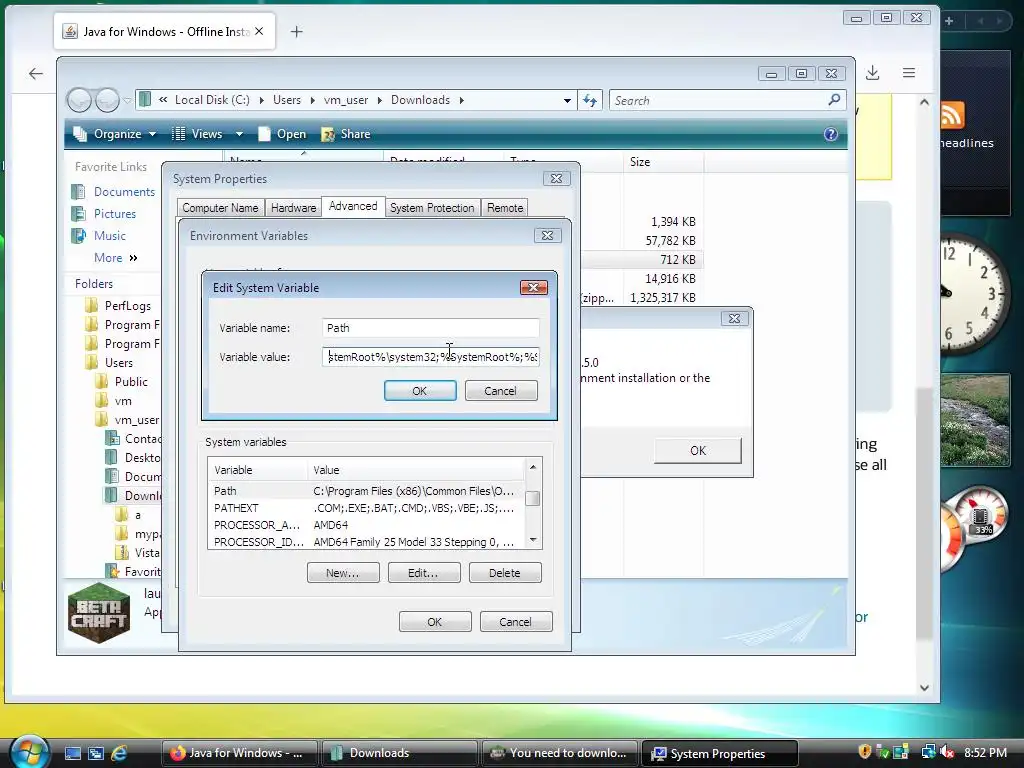Select the Public folder in tree
Screen dimensions: 1024x768
pyautogui.click(x=131, y=381)
